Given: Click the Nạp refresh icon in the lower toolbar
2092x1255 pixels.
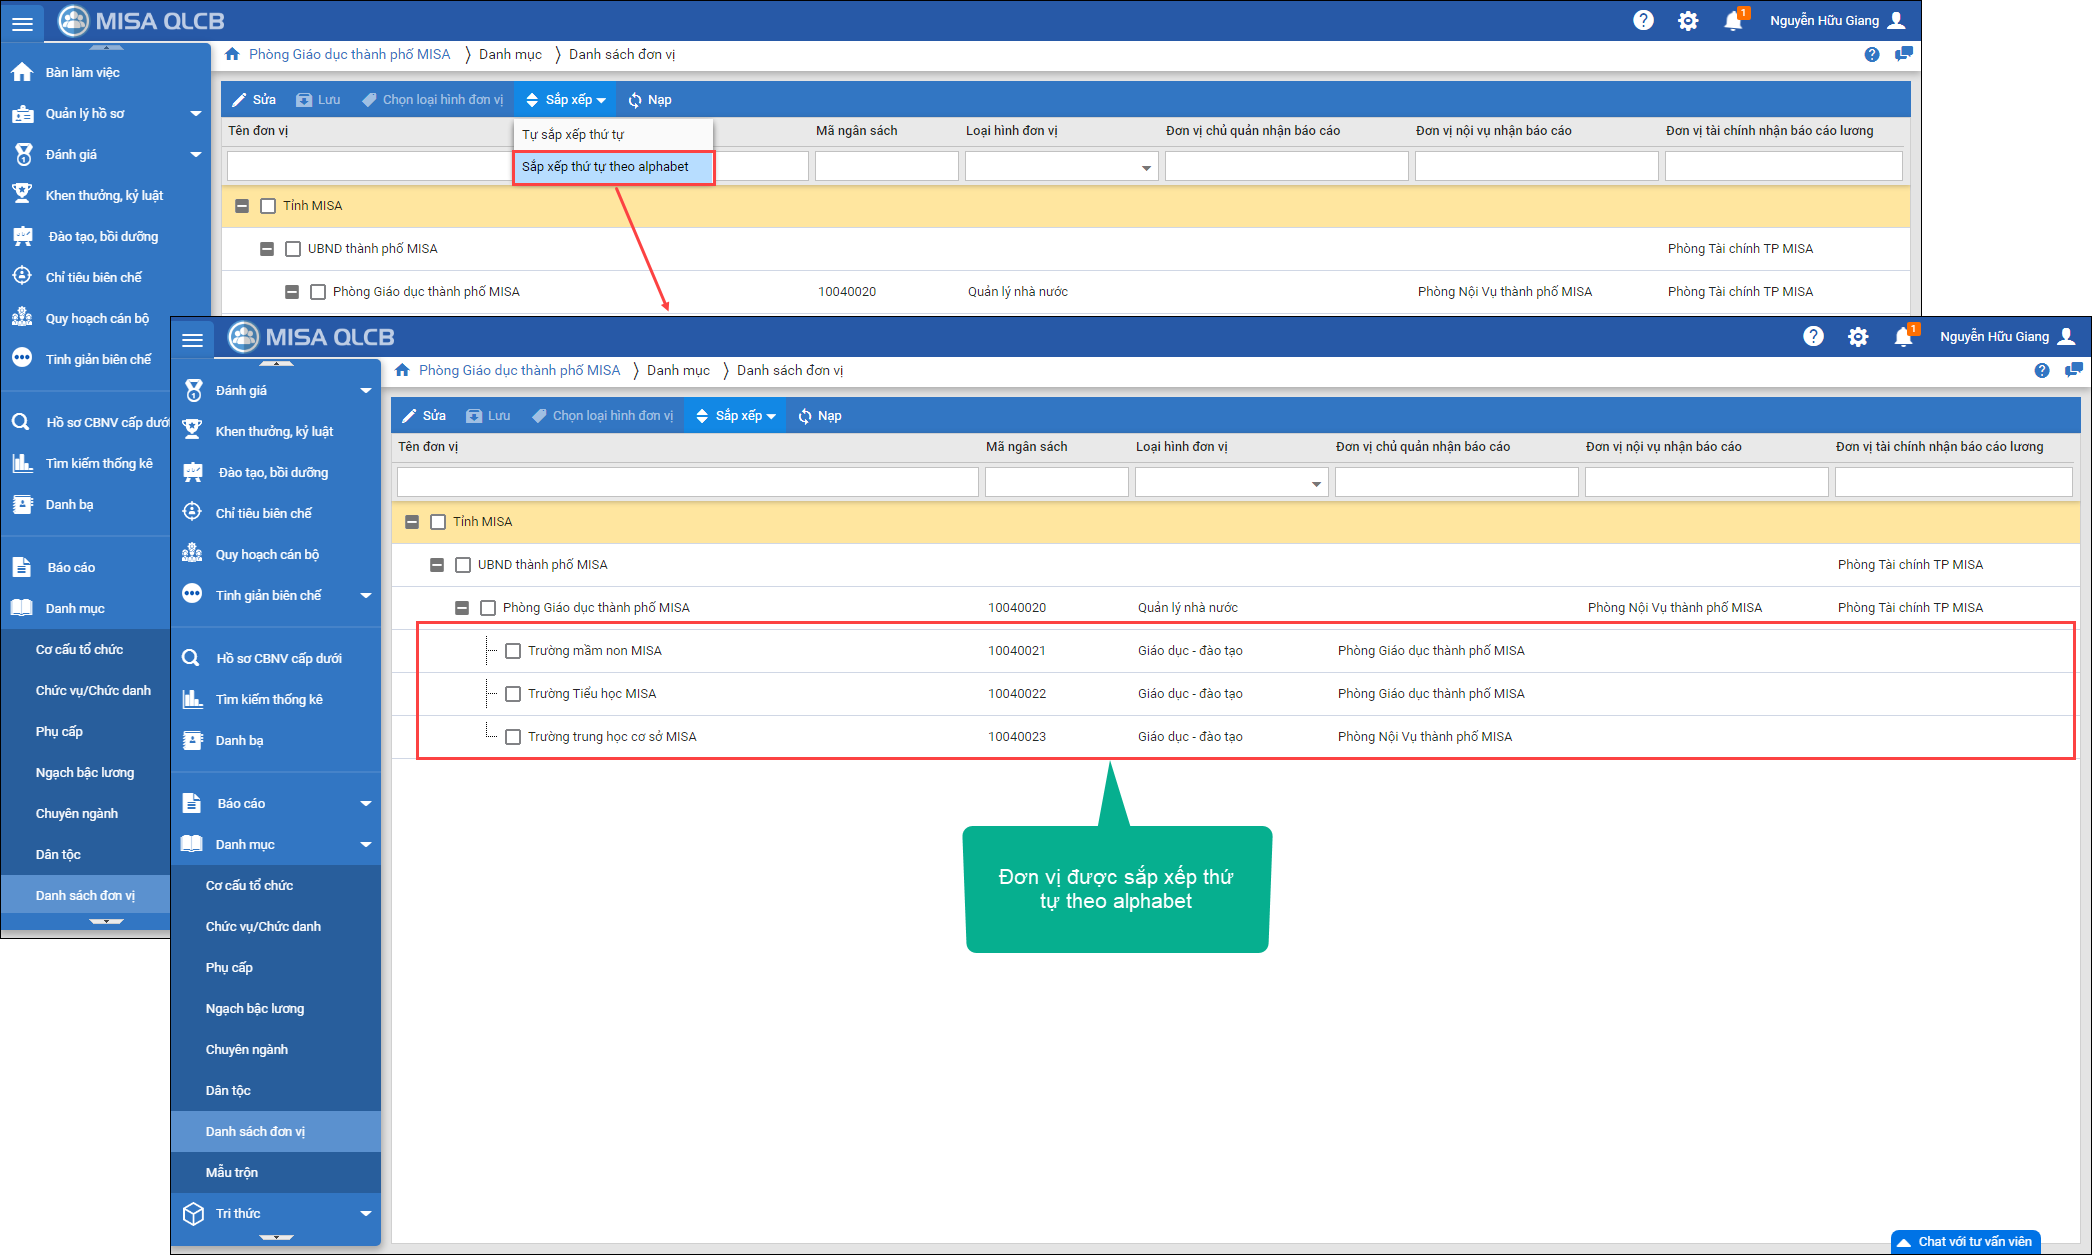Looking at the screenshot, I should coord(805,416).
